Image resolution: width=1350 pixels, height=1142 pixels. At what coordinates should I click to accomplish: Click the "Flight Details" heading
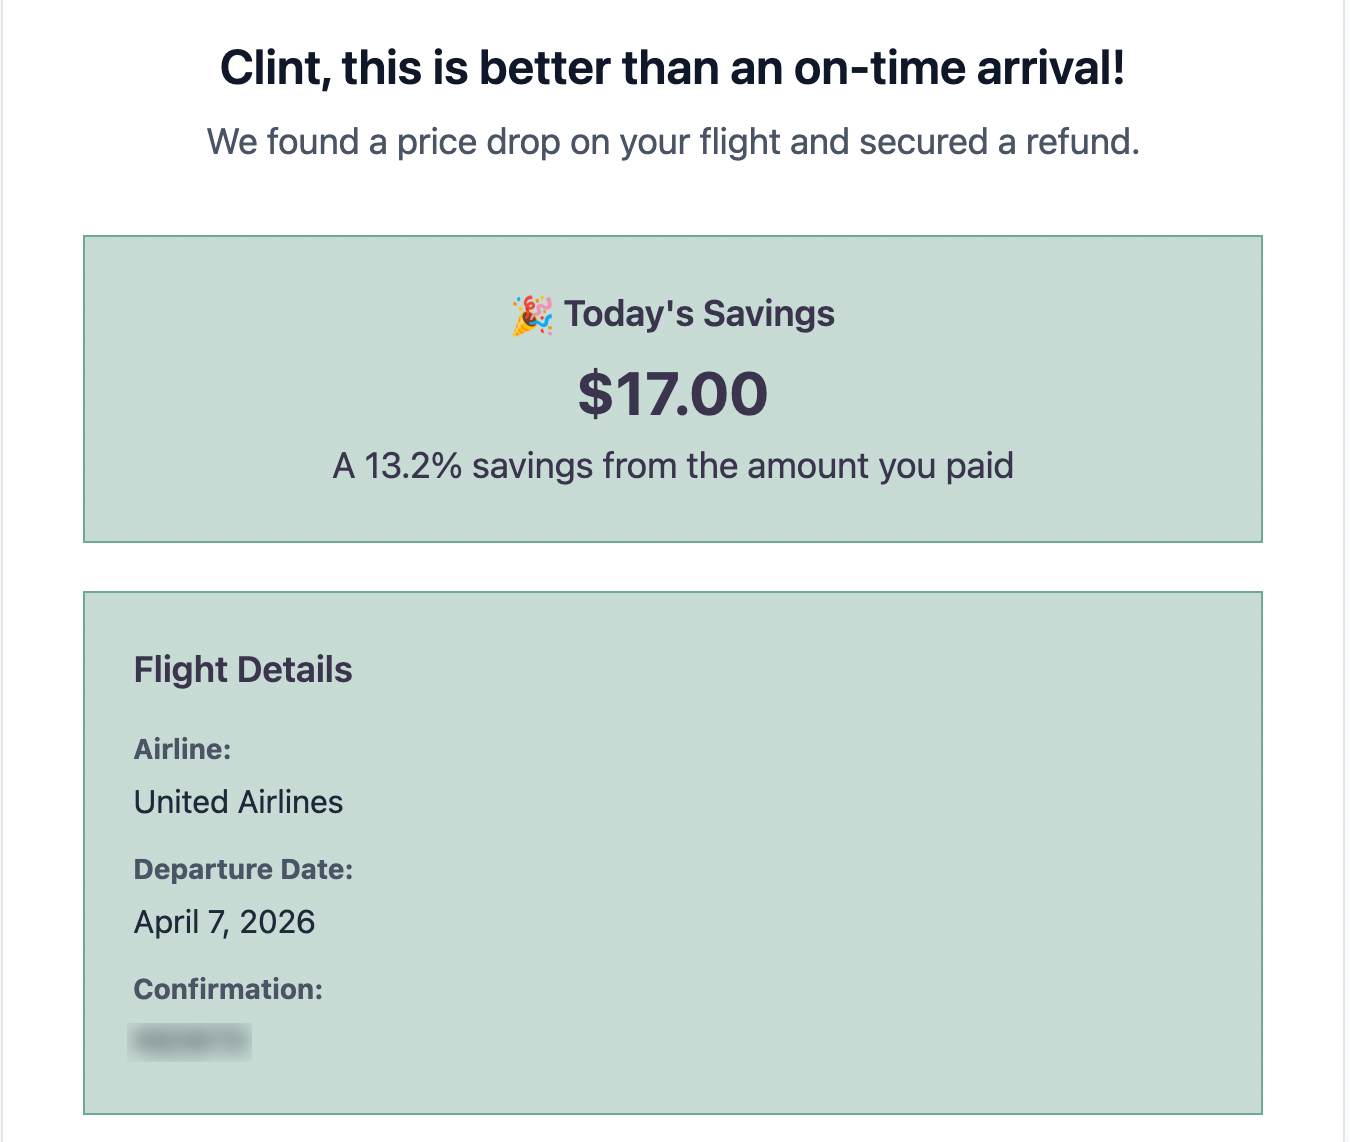point(243,670)
